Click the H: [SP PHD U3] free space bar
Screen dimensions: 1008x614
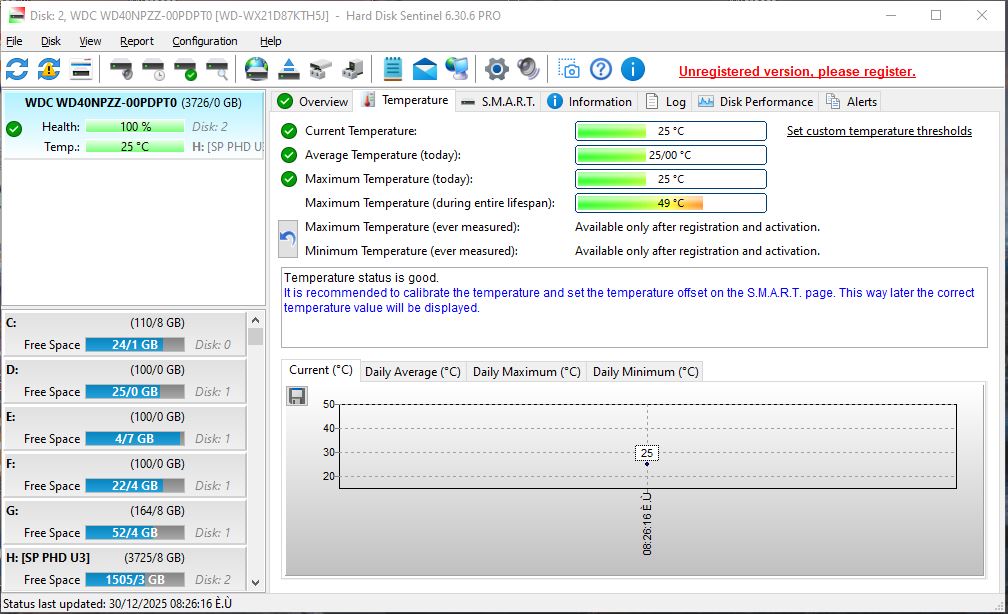point(135,579)
